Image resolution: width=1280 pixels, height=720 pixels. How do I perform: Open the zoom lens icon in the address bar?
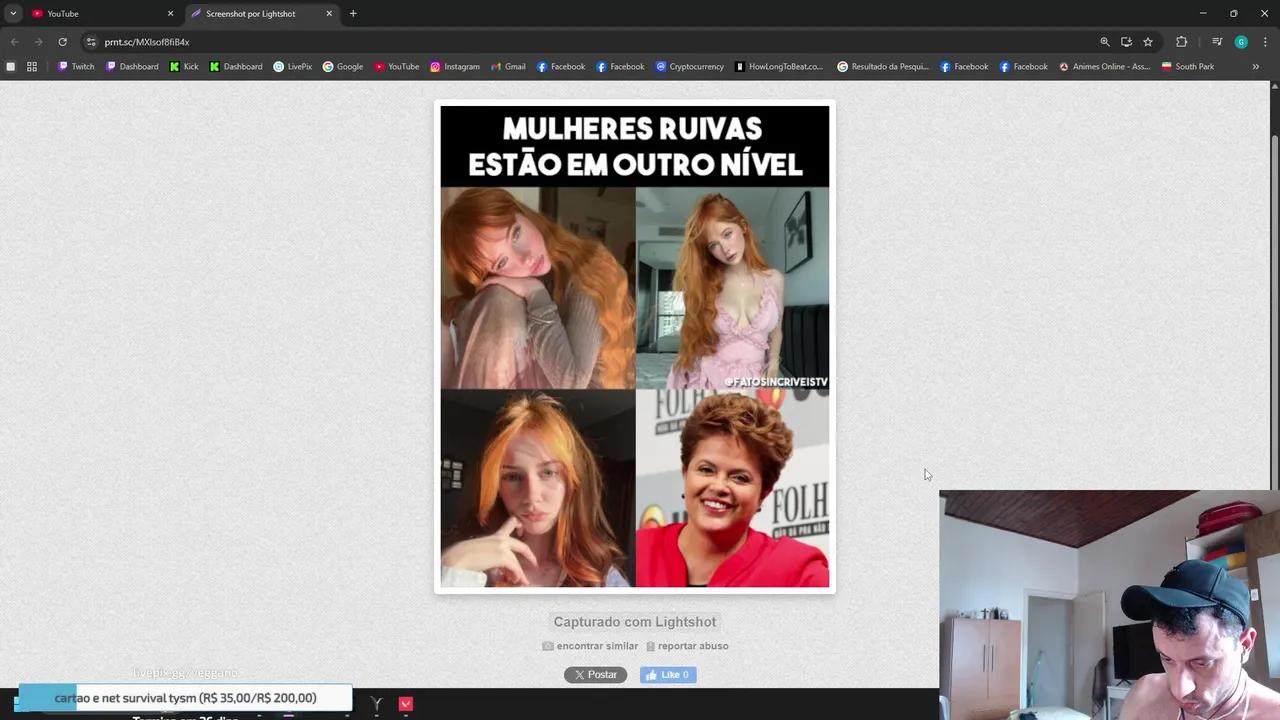pos(1104,42)
